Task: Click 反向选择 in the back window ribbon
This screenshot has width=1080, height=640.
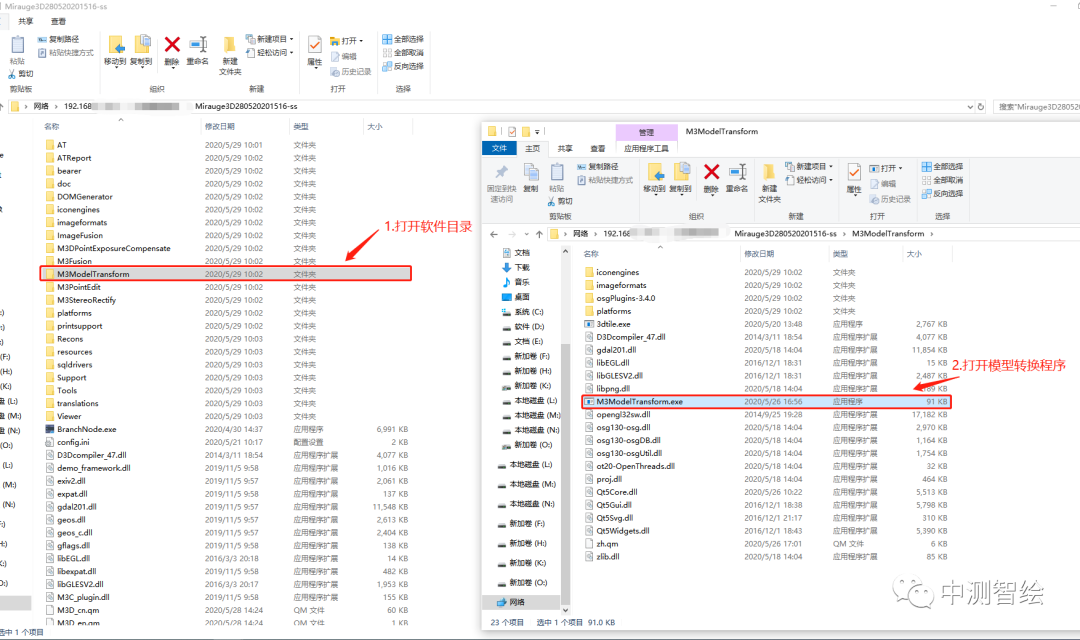Action: click(403, 66)
